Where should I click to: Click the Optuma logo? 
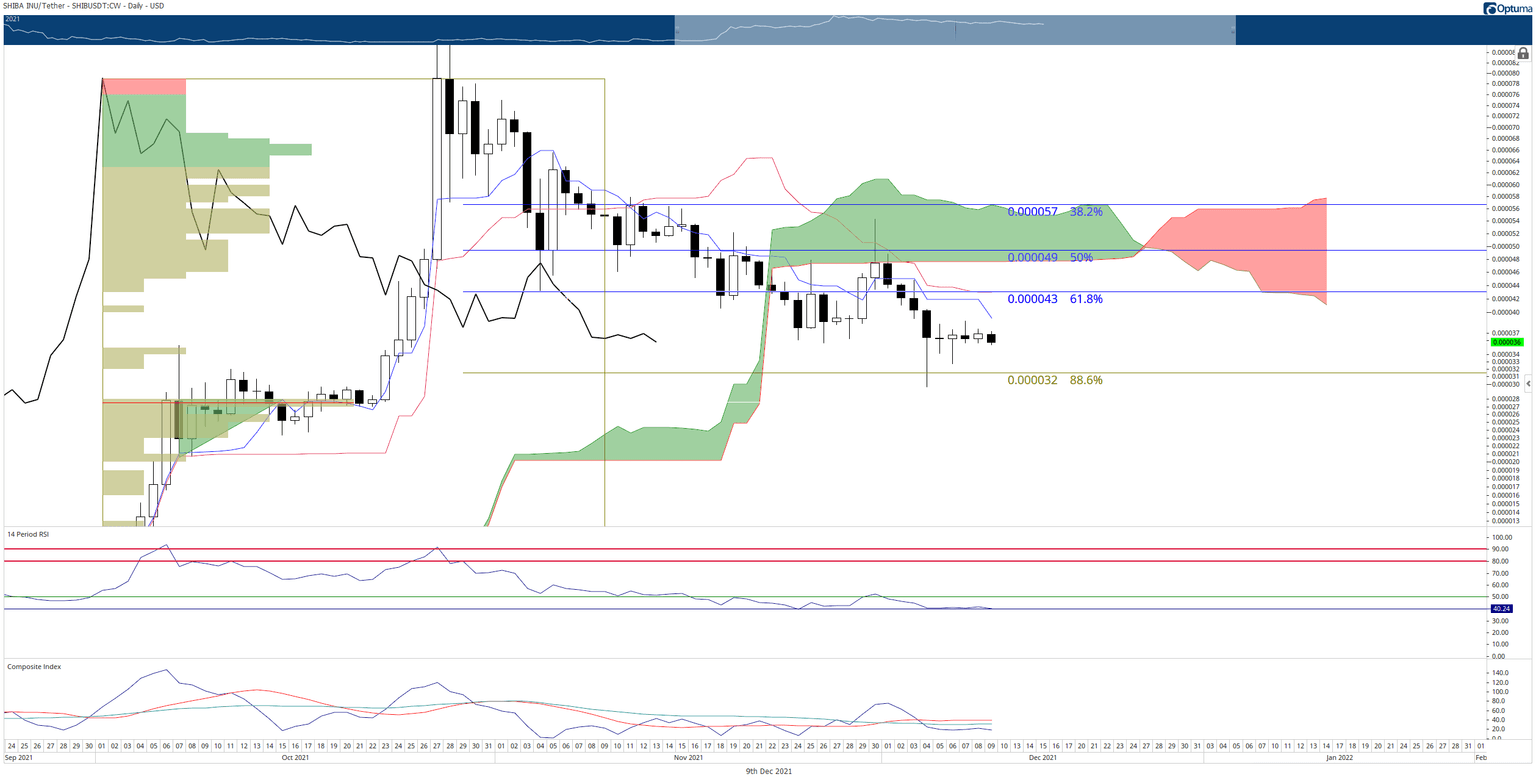click(1507, 8)
